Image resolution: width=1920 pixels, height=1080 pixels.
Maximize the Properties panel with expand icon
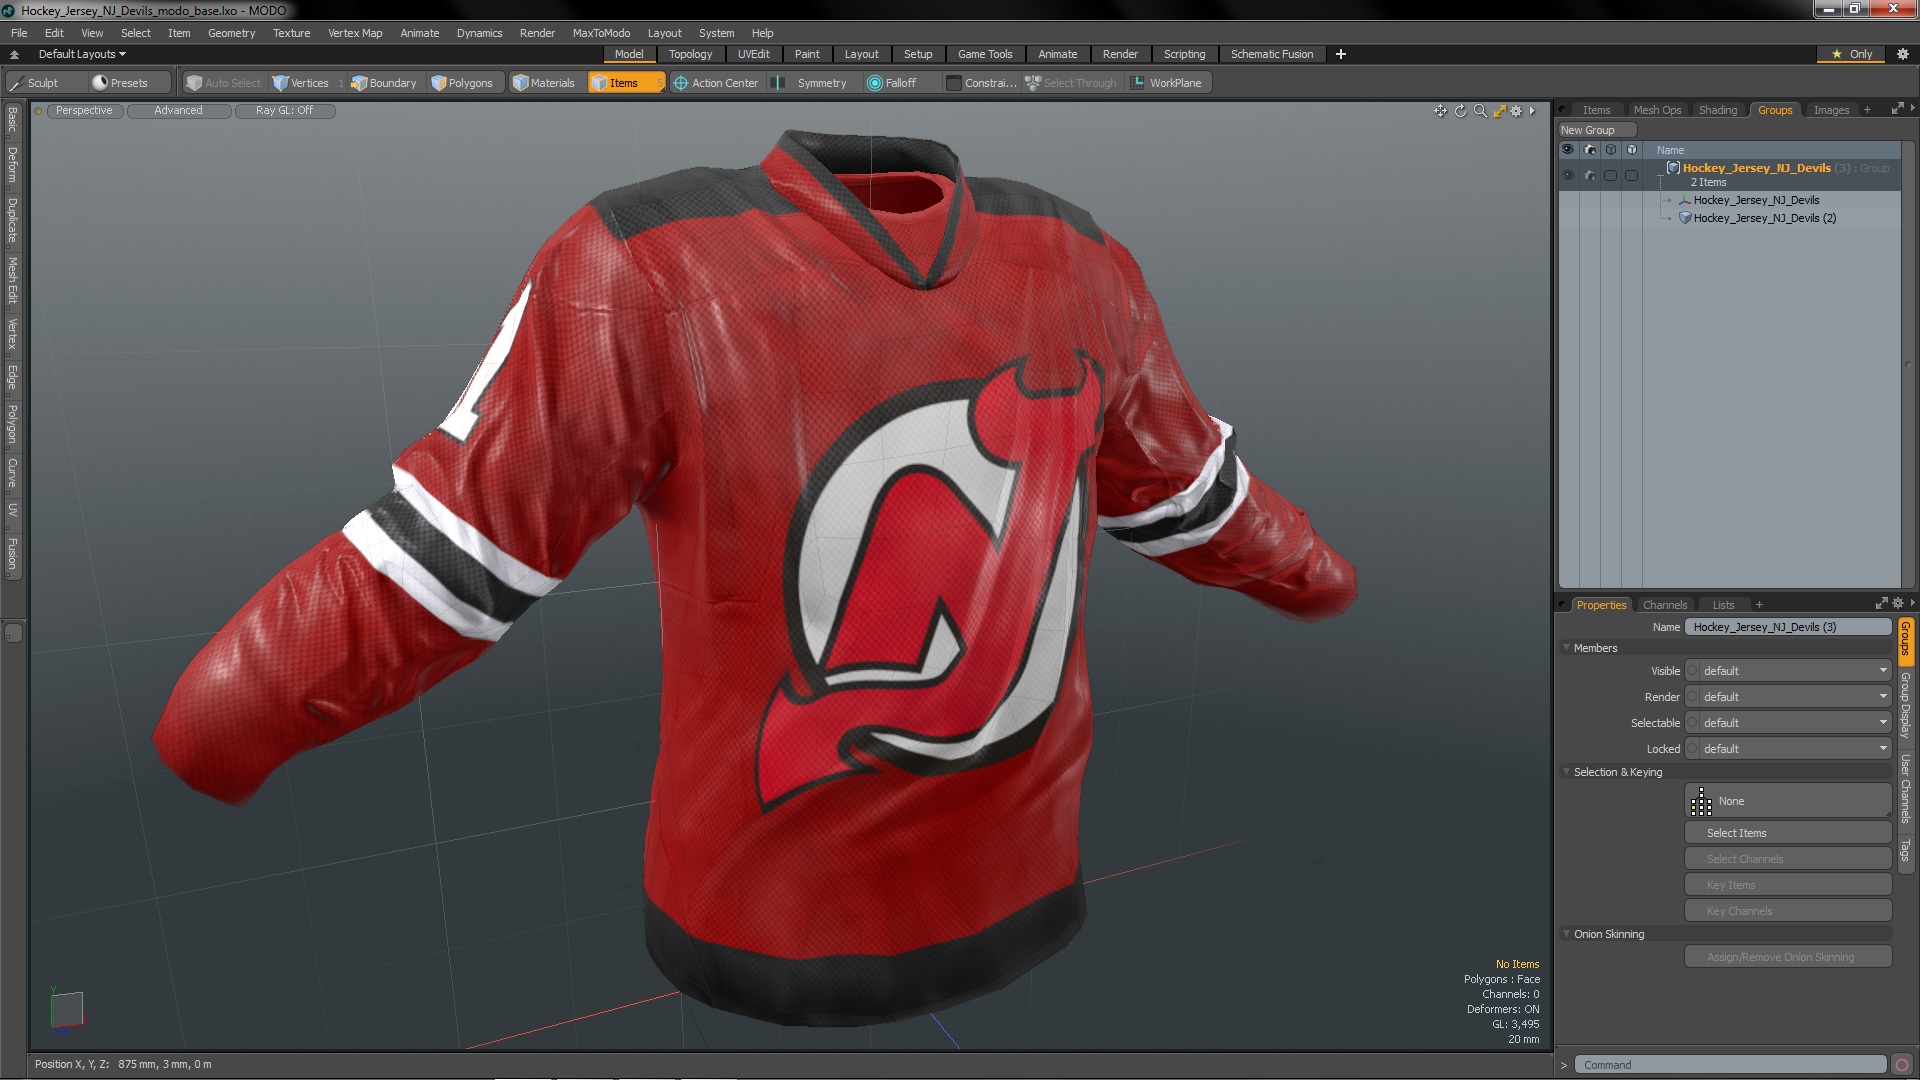[1881, 604]
